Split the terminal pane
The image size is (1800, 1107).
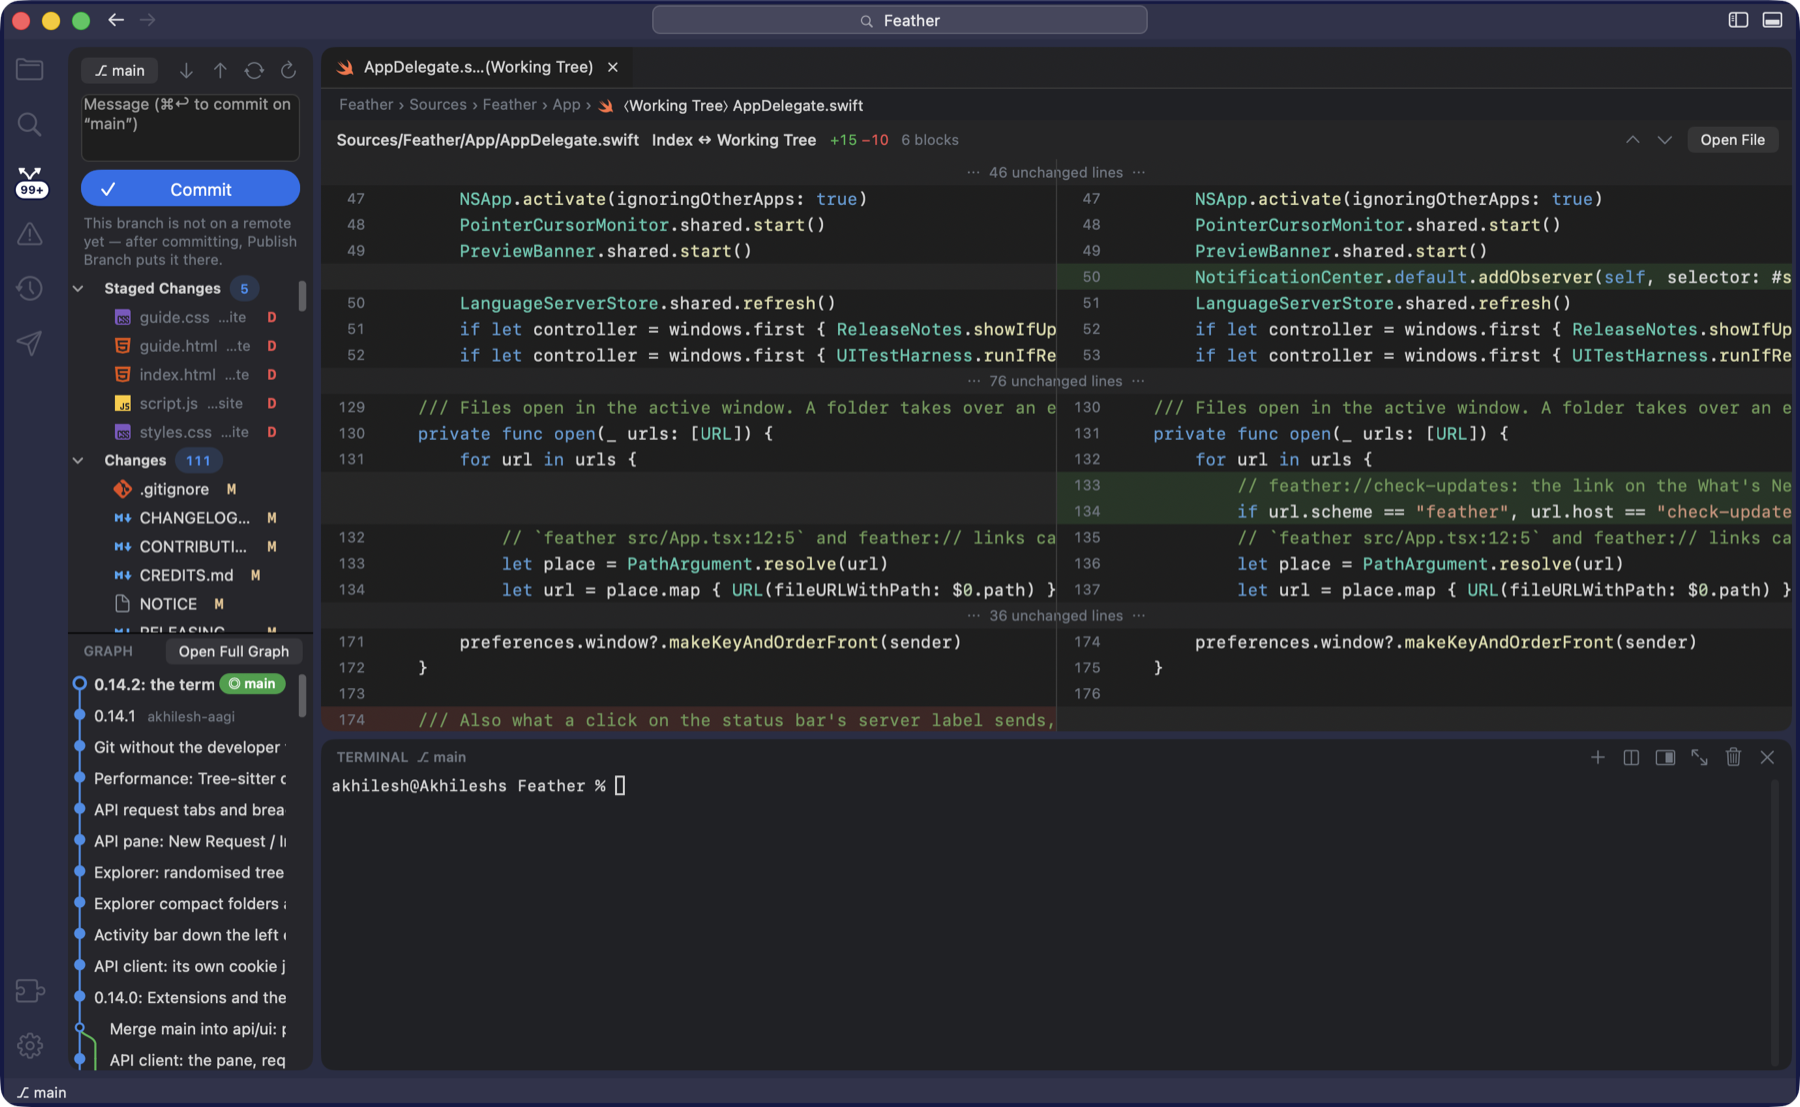pyautogui.click(x=1631, y=757)
